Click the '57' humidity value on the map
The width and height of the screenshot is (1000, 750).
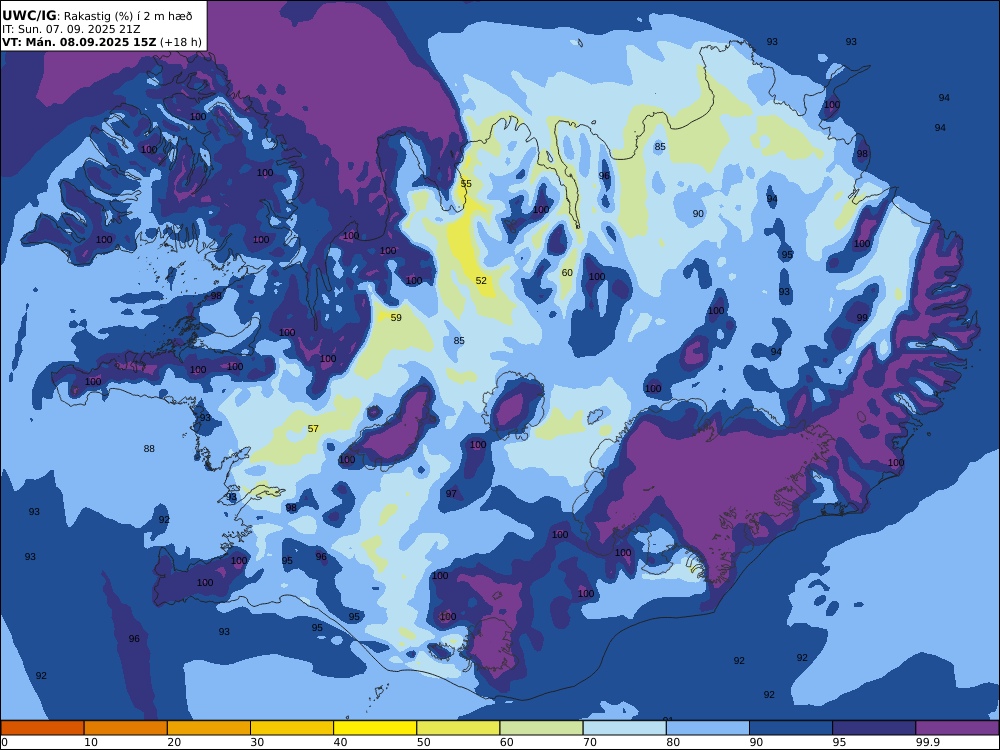[x=313, y=429]
